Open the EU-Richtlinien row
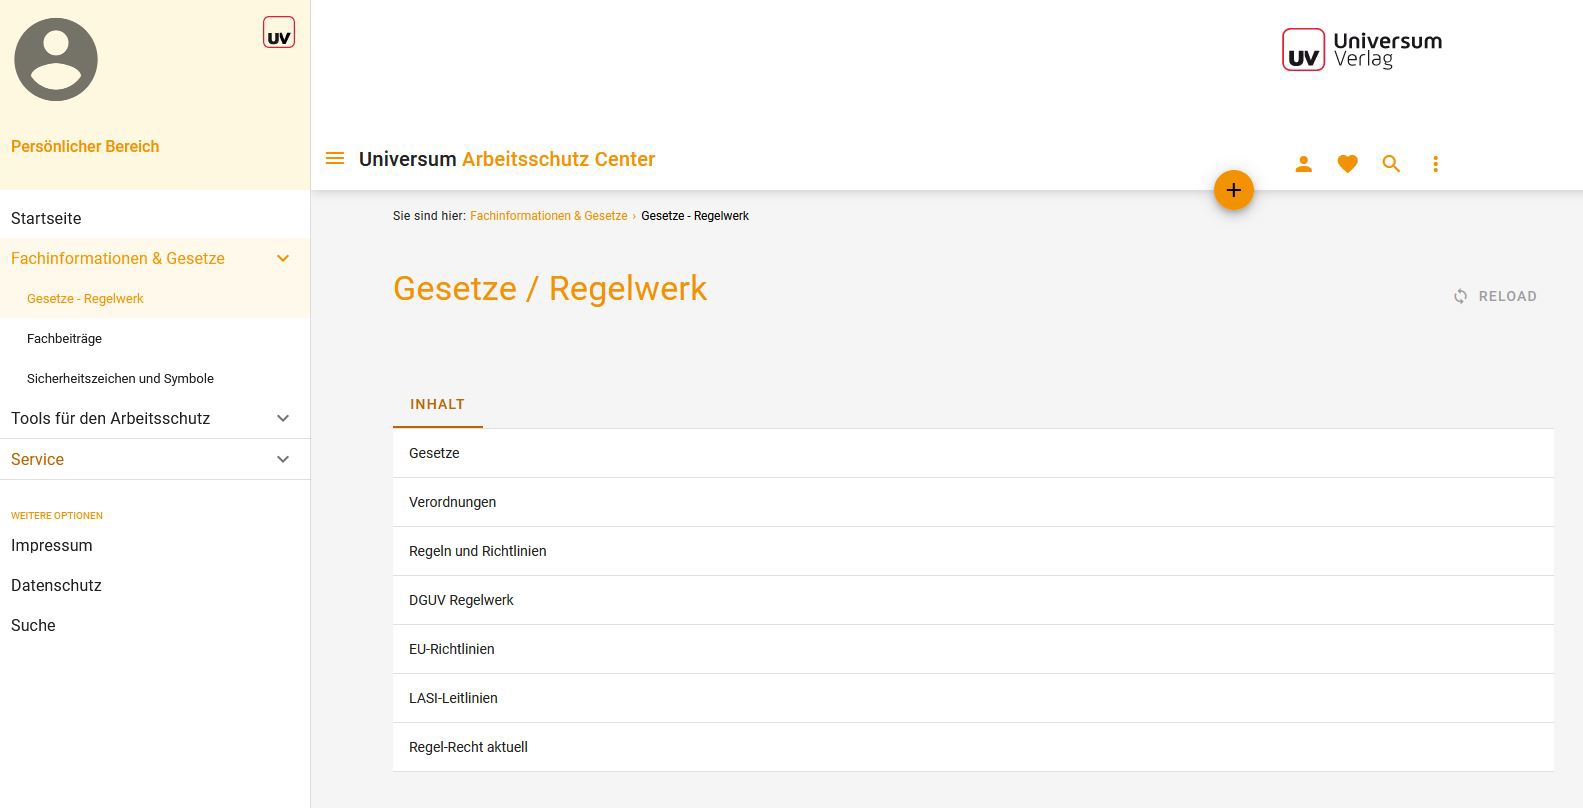Viewport: 1583px width, 808px height. 973,649
